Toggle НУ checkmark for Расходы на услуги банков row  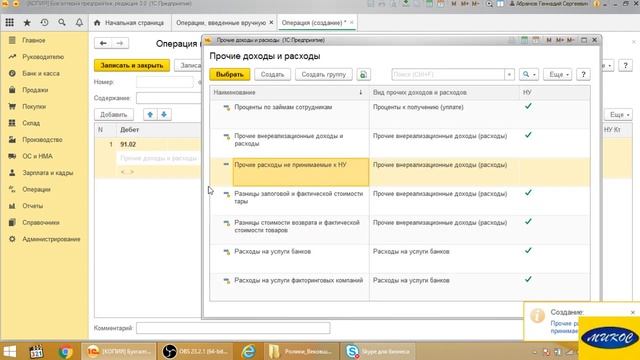[528, 251]
